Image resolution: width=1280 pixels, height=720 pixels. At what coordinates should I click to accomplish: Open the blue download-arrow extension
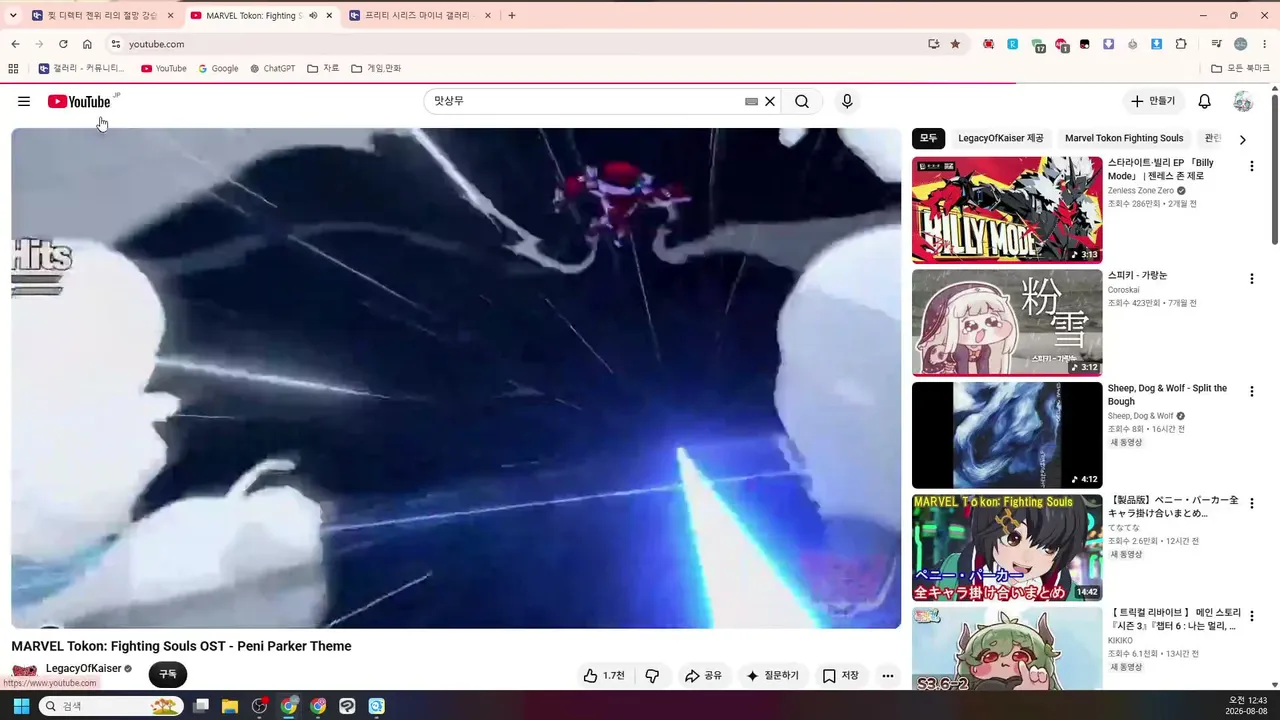1157,44
